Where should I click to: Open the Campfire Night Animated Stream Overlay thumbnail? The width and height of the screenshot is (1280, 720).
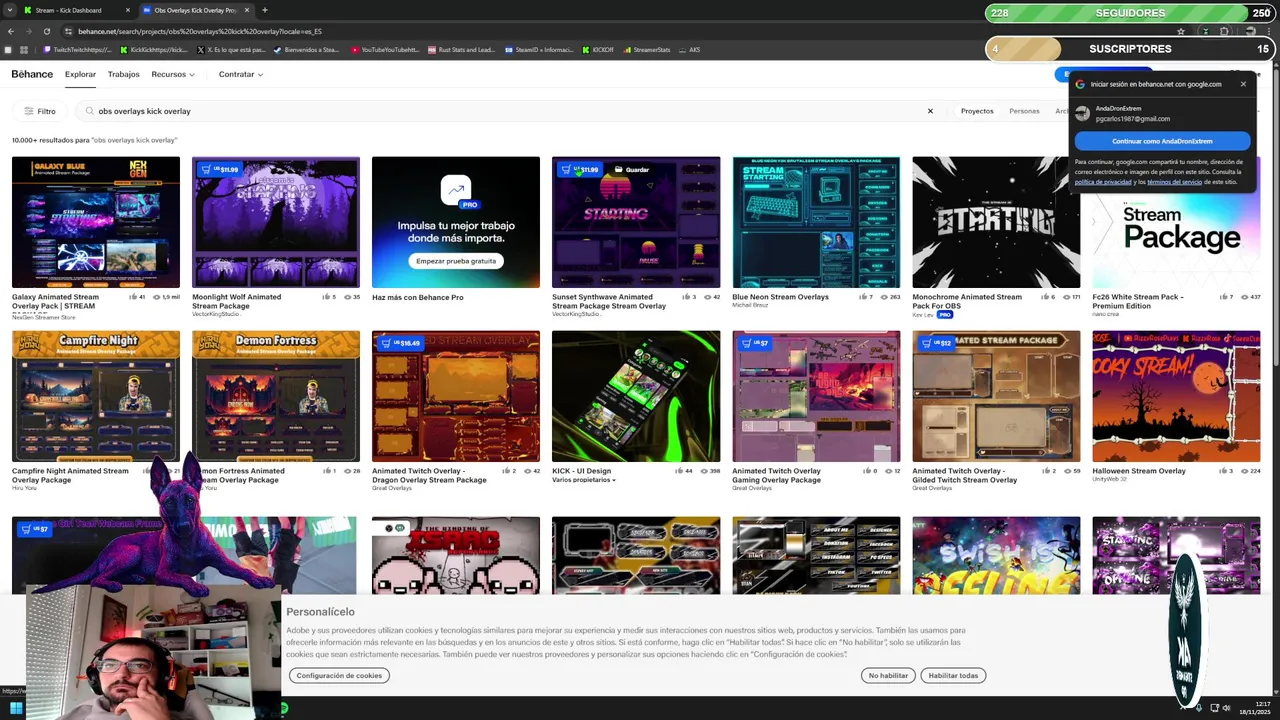[96, 396]
